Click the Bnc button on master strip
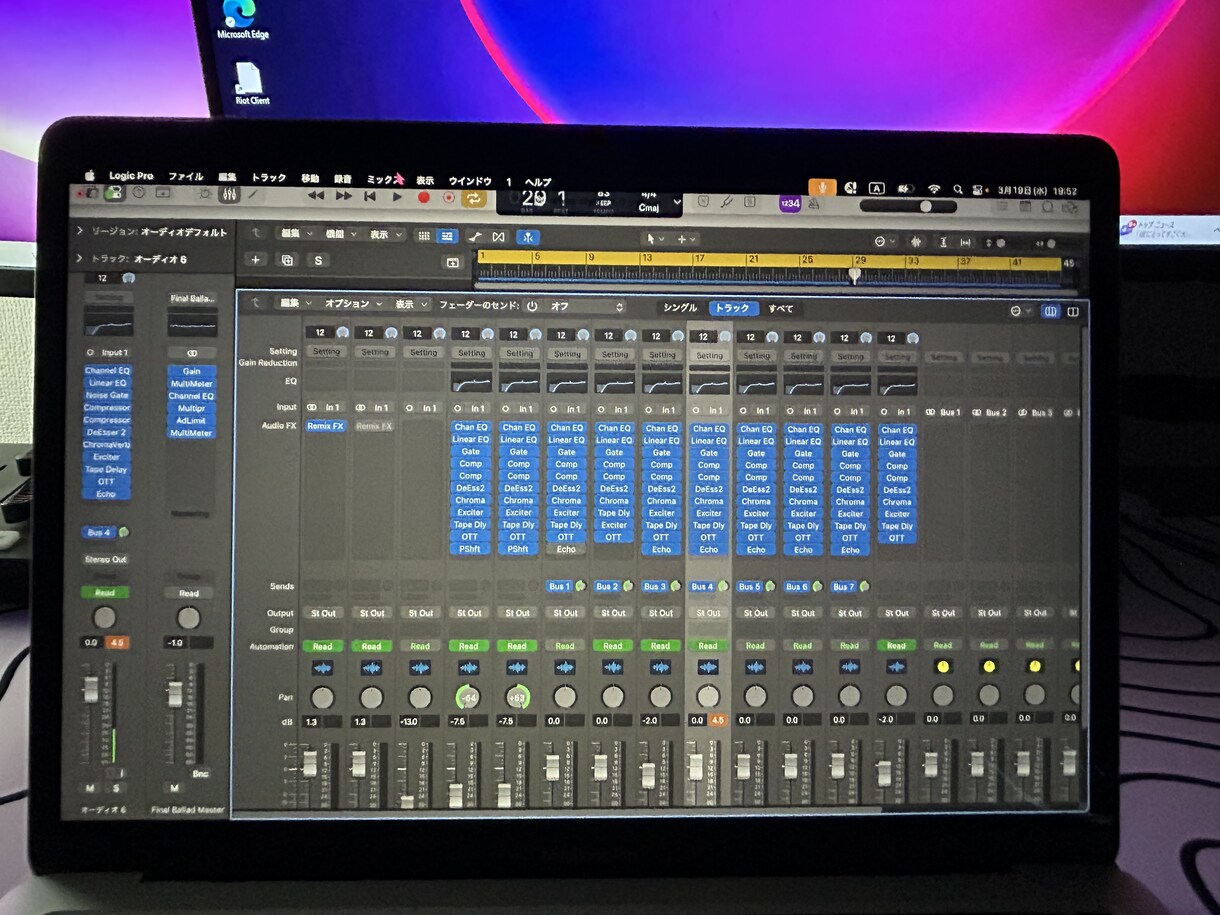Screen dimensions: 1220x915 tap(200, 774)
